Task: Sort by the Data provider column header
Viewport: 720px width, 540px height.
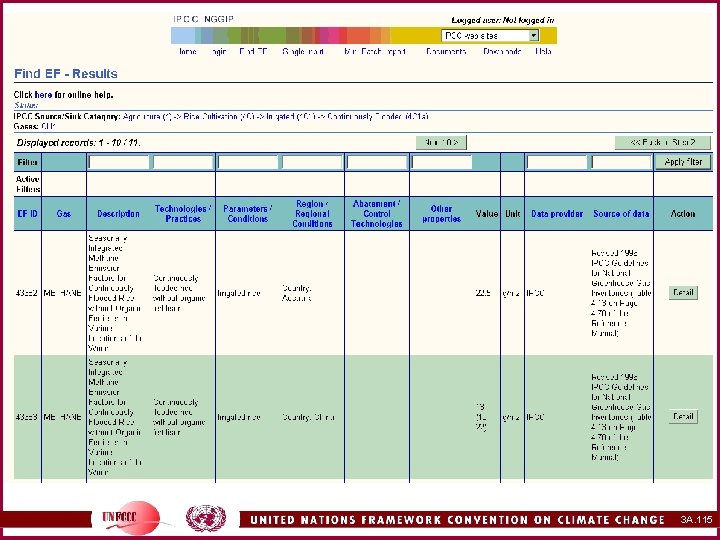Action: tap(557, 214)
